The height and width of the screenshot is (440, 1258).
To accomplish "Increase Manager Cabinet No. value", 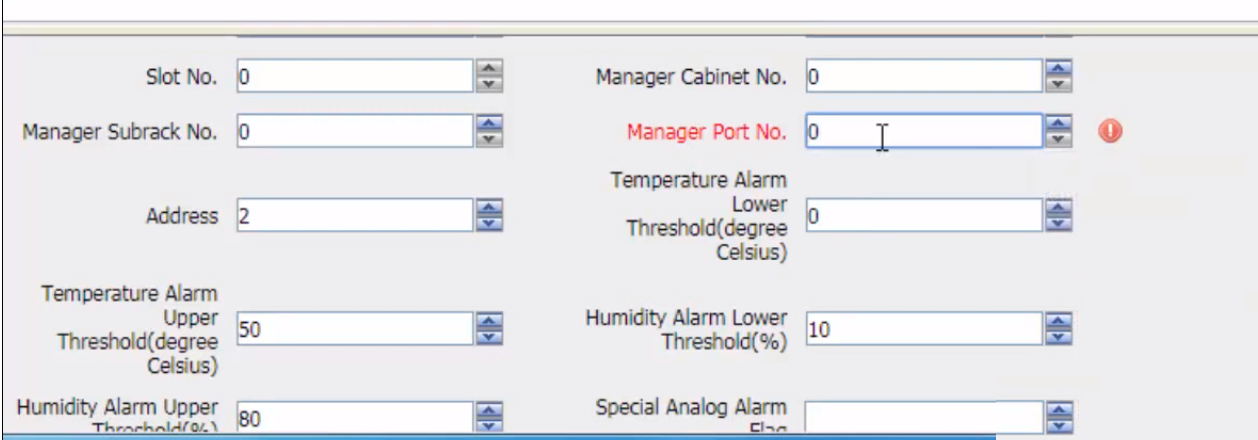I will pyautogui.click(x=1058, y=69).
